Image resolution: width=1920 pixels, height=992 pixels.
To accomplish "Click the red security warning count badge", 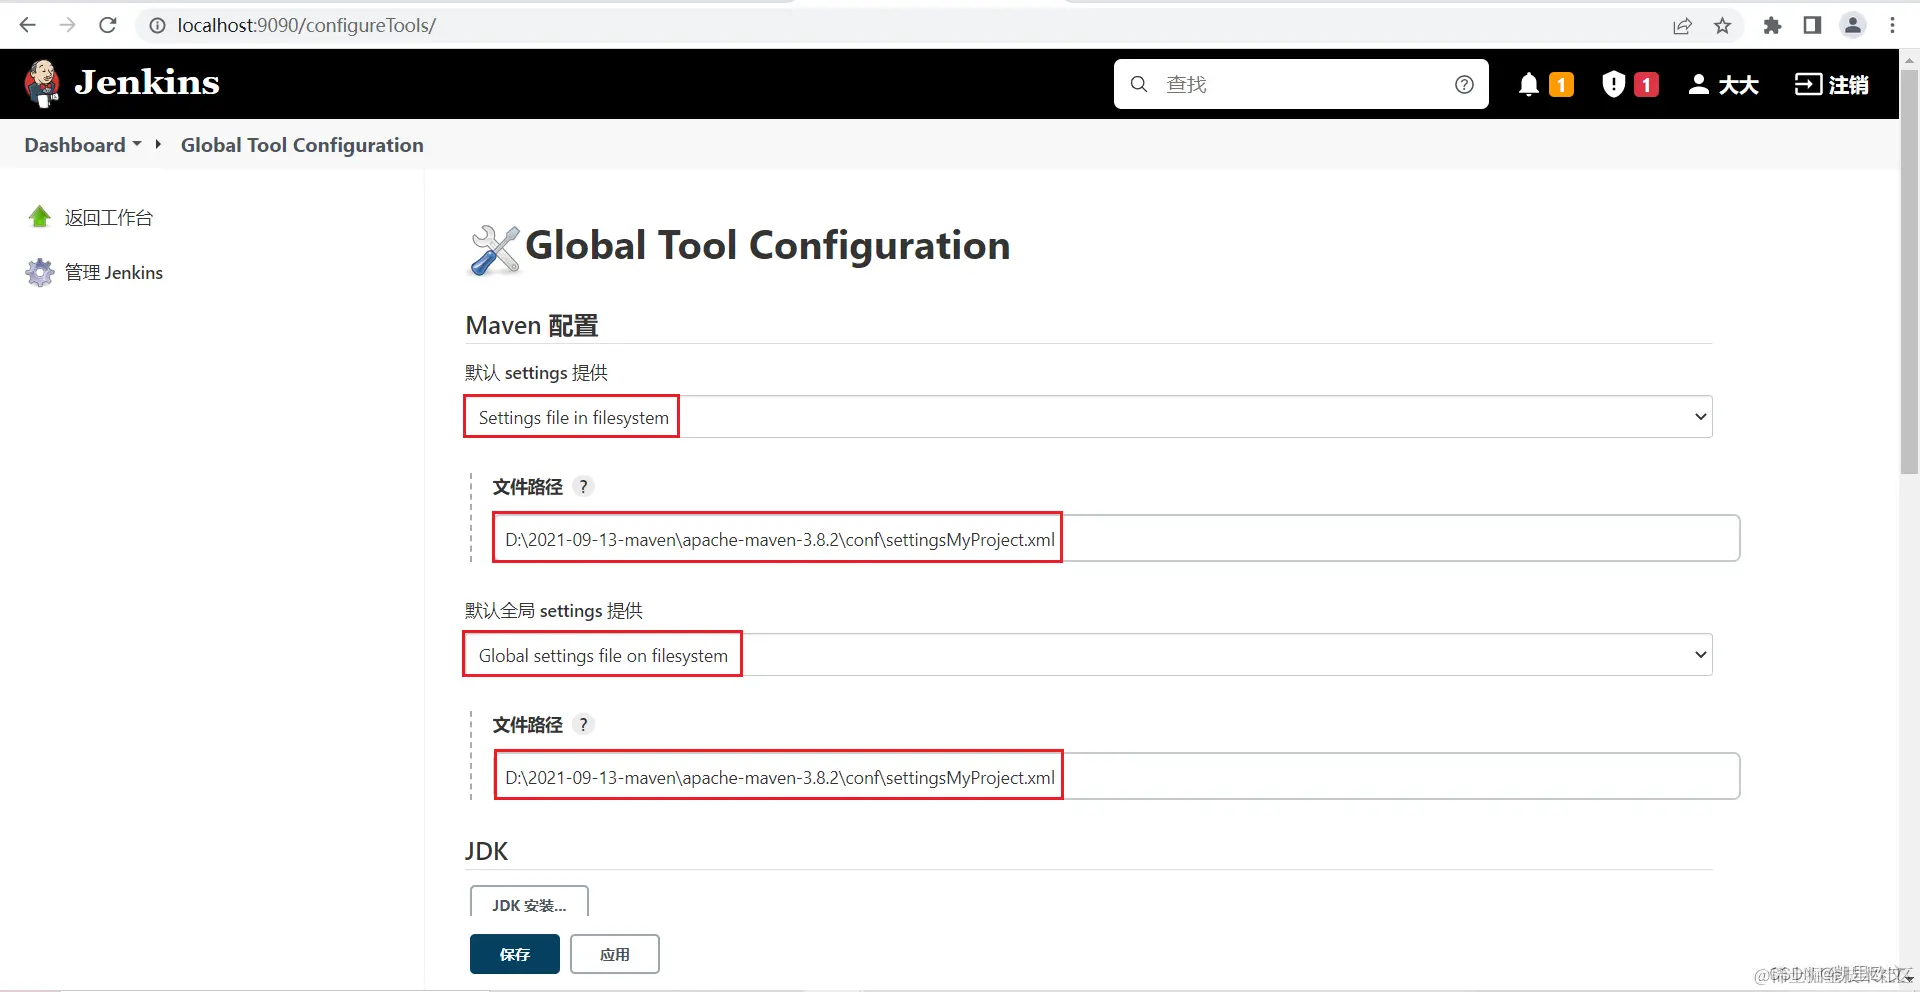I will 1646,85.
